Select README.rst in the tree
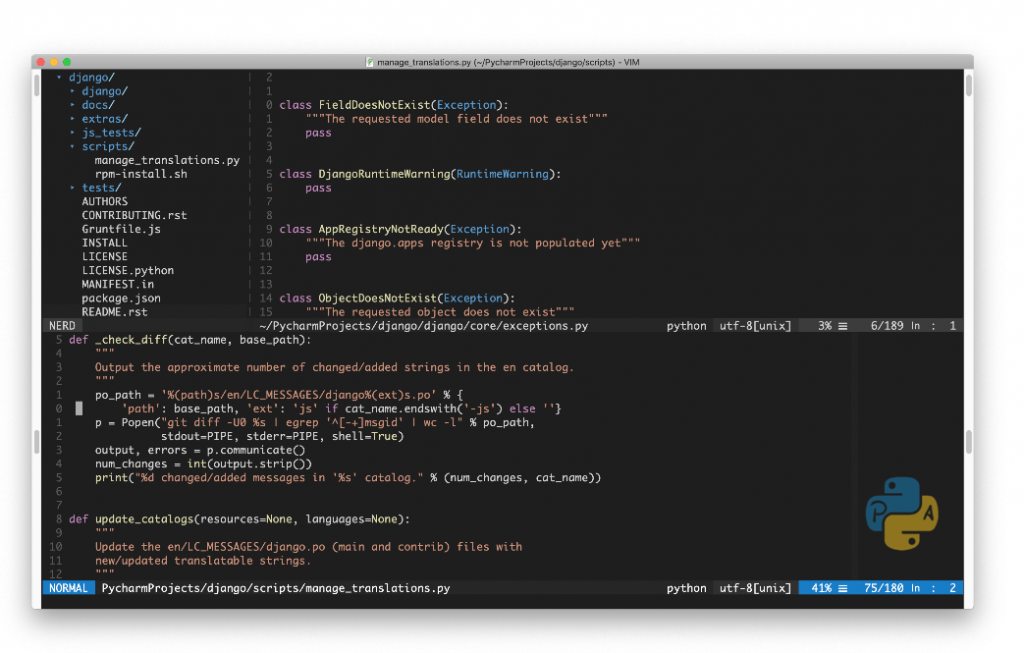 pos(114,311)
